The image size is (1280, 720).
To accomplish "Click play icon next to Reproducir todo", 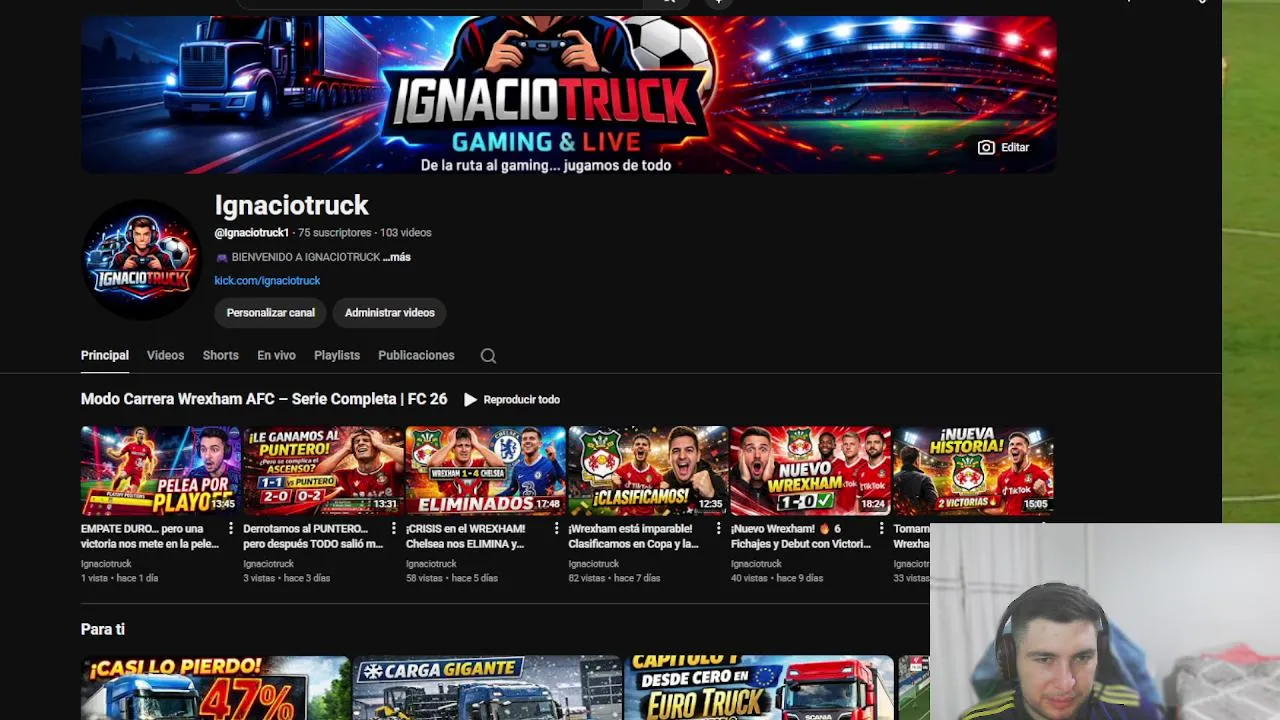I will tap(470, 399).
